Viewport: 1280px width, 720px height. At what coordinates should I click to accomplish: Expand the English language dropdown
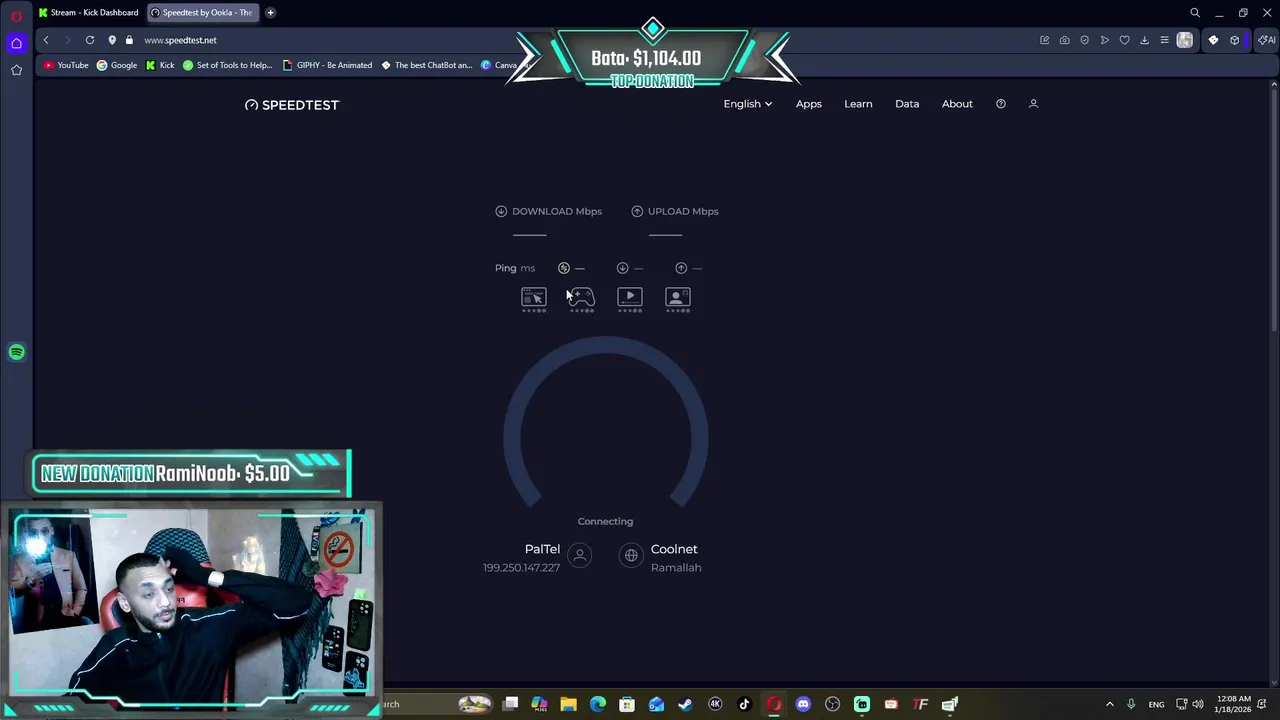coord(747,104)
